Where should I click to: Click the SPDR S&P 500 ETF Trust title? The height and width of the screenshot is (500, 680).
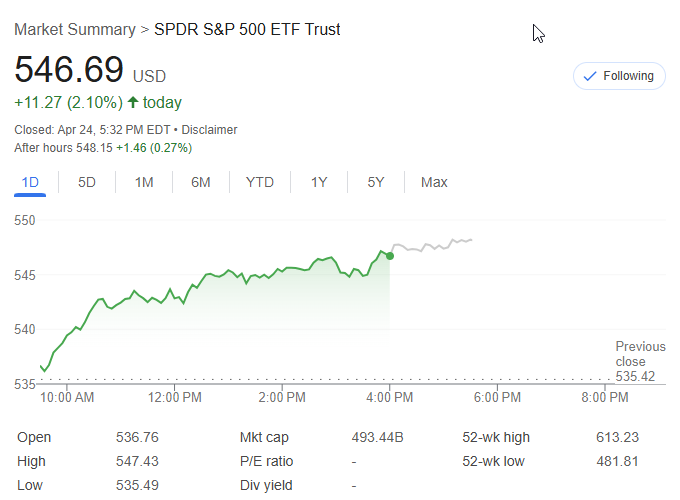pyautogui.click(x=247, y=30)
